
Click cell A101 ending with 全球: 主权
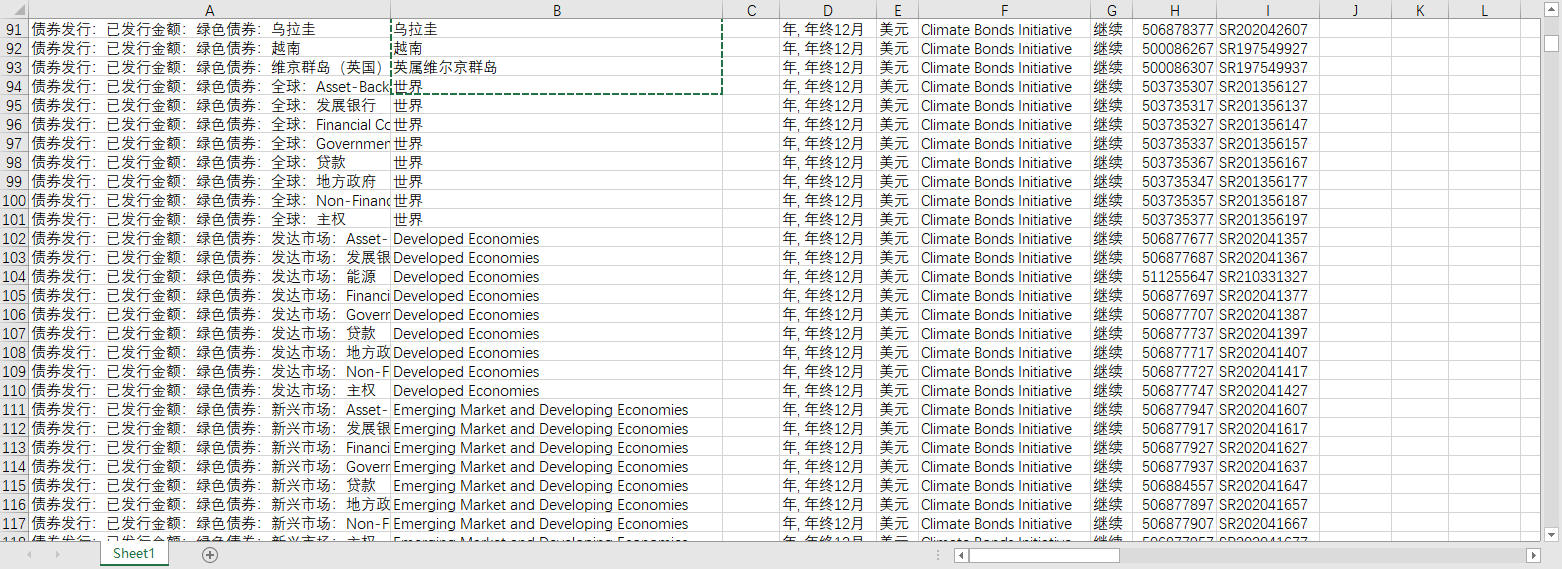(x=209, y=220)
